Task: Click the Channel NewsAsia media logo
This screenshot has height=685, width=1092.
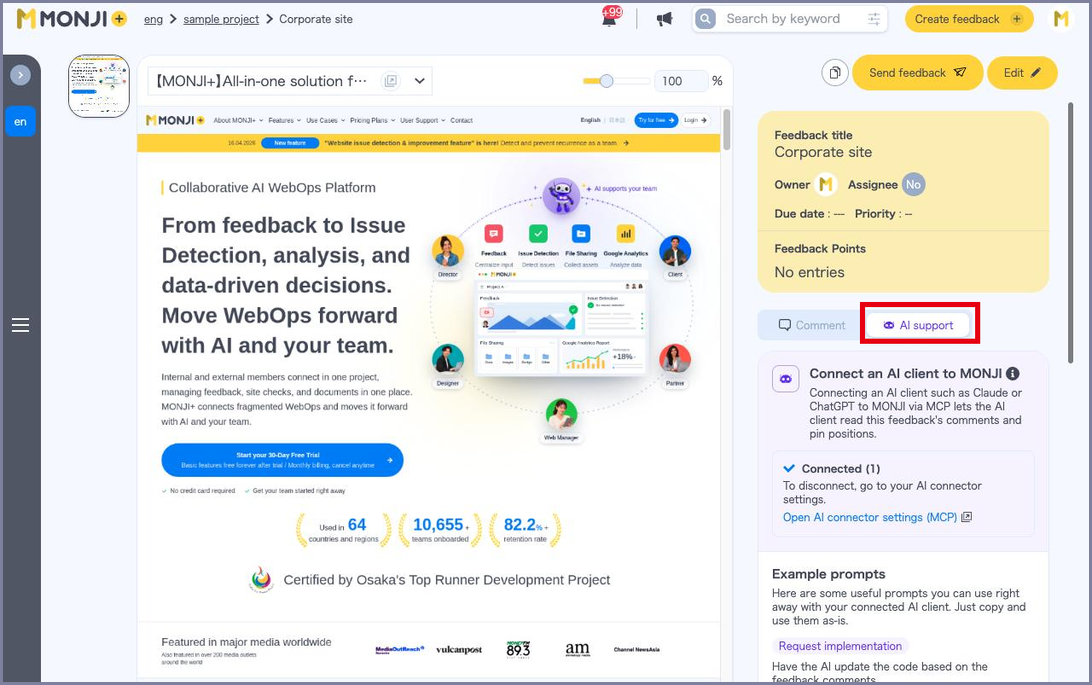Action: (637, 649)
